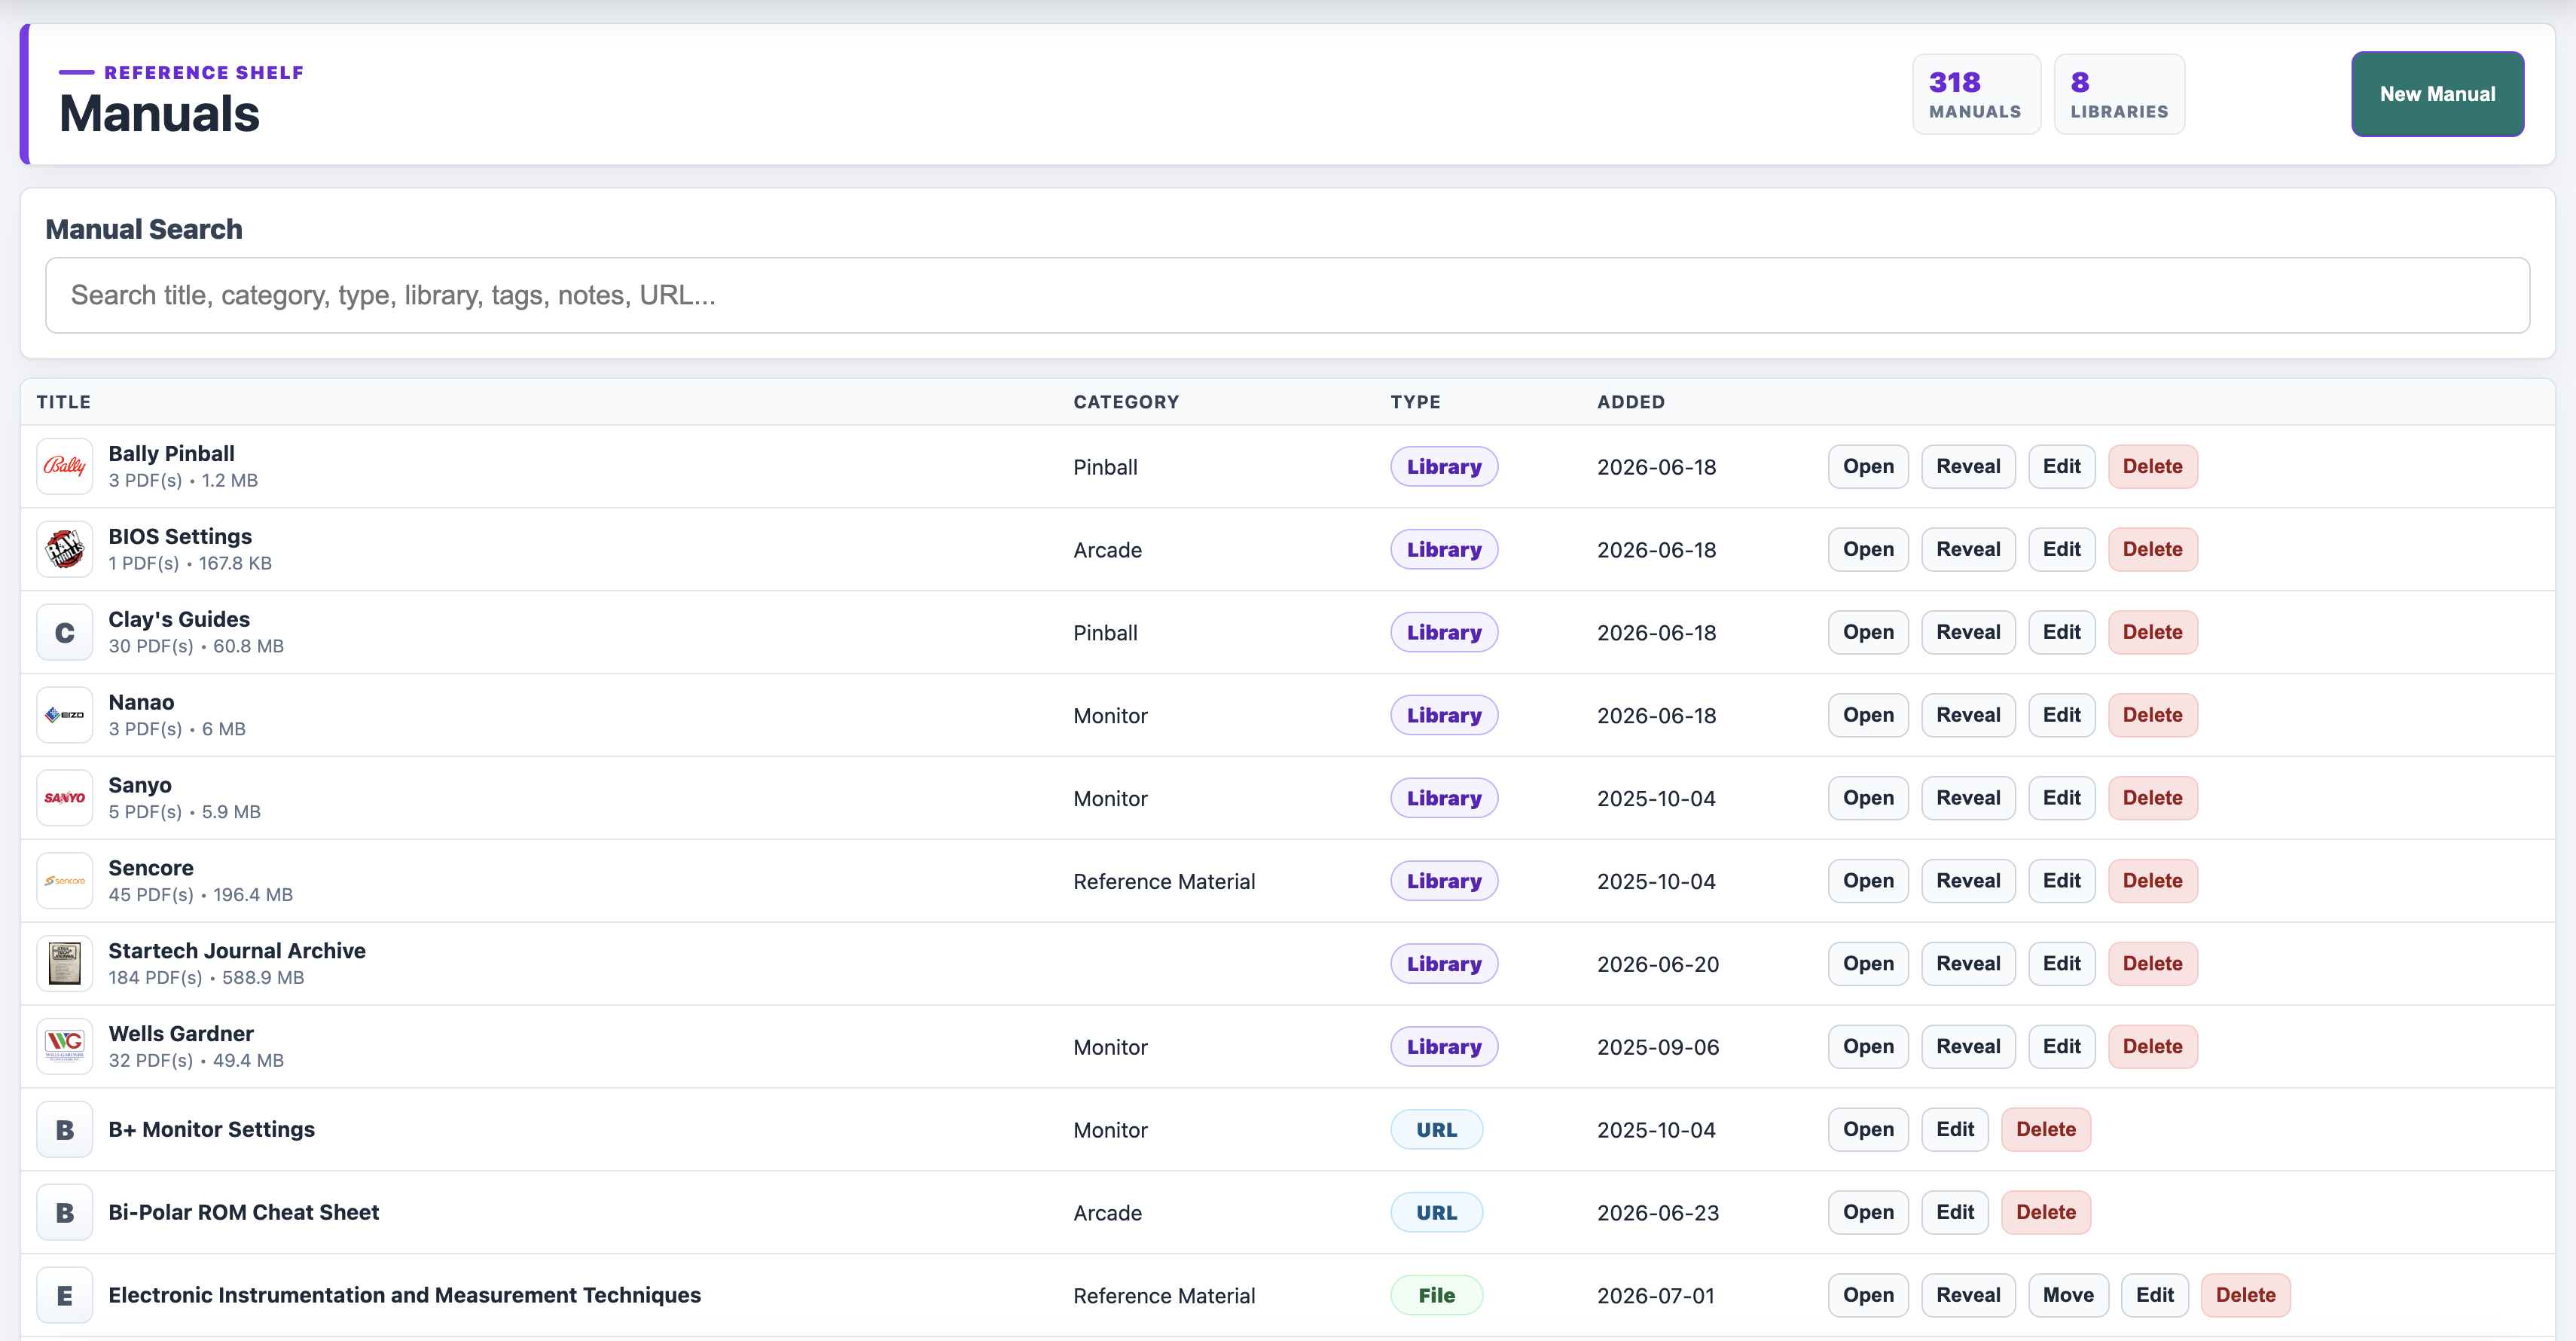Viewport: 2576px width, 1341px height.
Task: Click the Sanyo logo icon
Action: [x=65, y=798]
